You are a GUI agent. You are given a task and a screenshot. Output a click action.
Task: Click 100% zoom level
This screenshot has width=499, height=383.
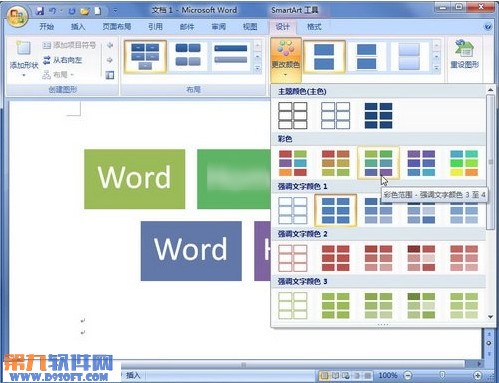(x=388, y=376)
